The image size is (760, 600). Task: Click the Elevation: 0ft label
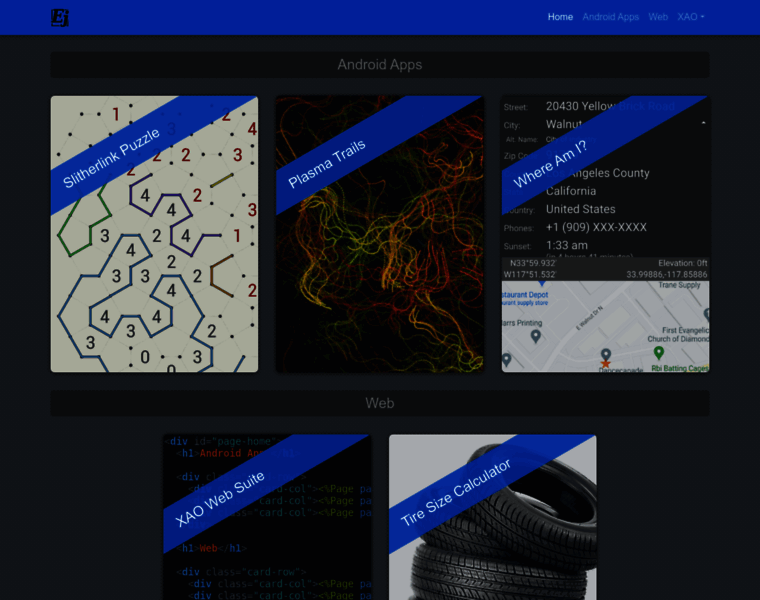(x=682, y=263)
